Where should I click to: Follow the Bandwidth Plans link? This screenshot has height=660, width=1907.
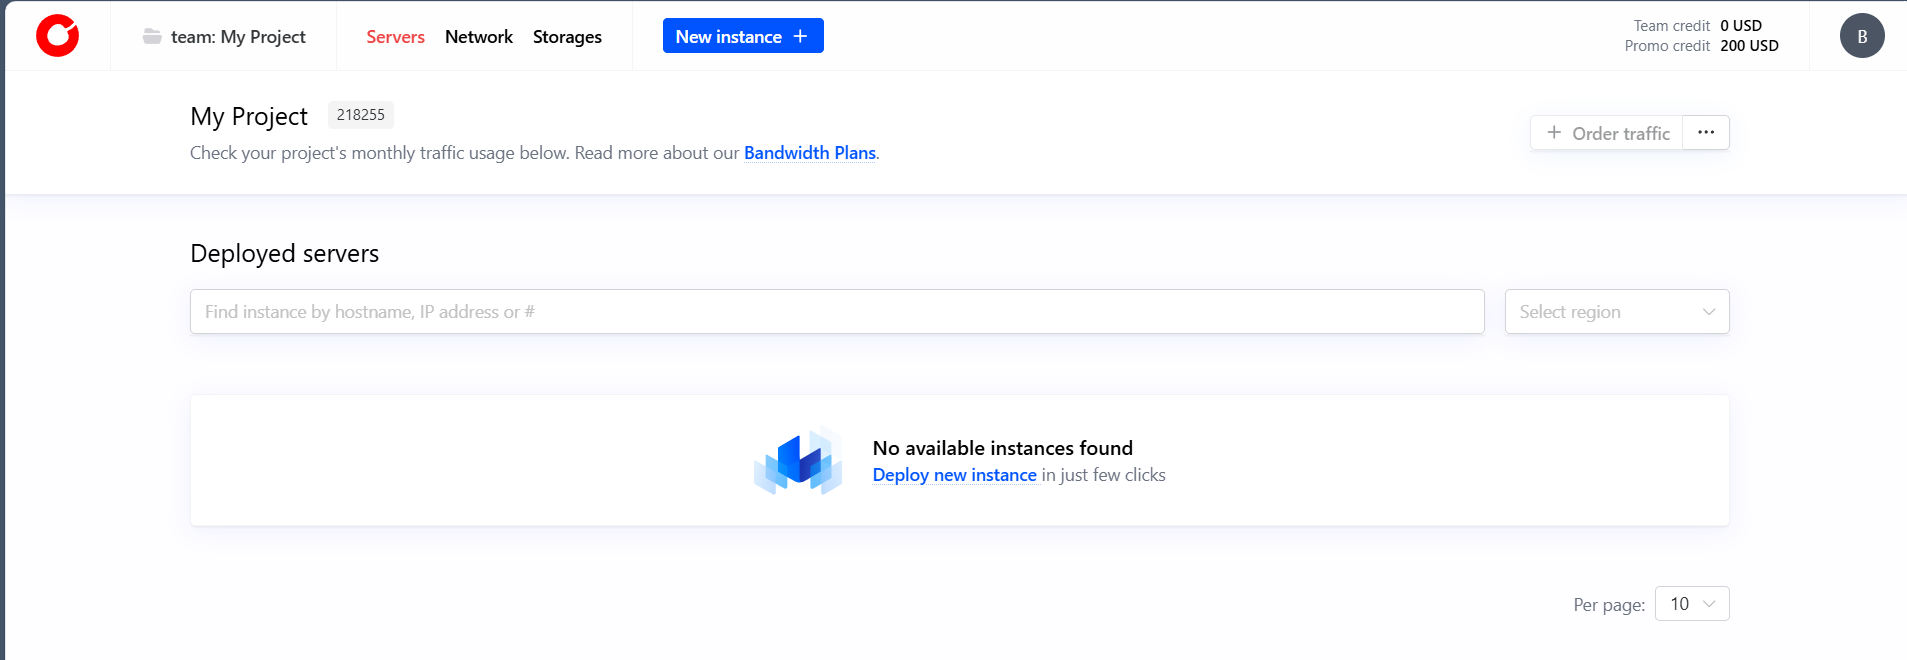809,153
